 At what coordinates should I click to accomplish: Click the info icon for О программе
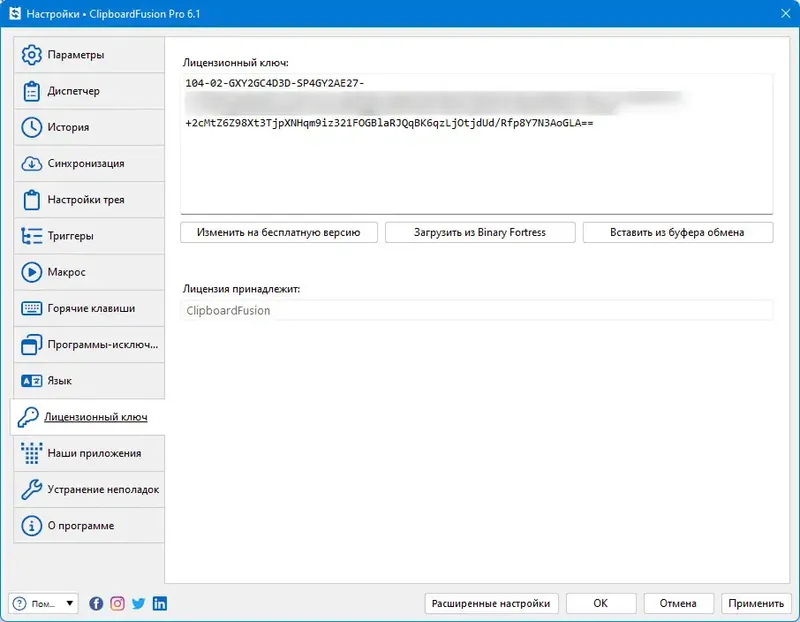coord(32,526)
